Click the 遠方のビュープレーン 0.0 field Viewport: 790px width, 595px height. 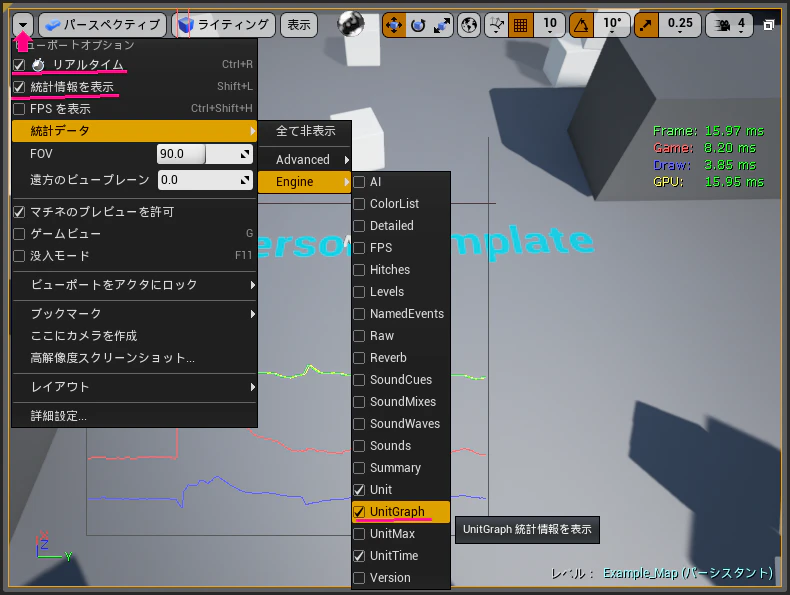tap(205, 180)
